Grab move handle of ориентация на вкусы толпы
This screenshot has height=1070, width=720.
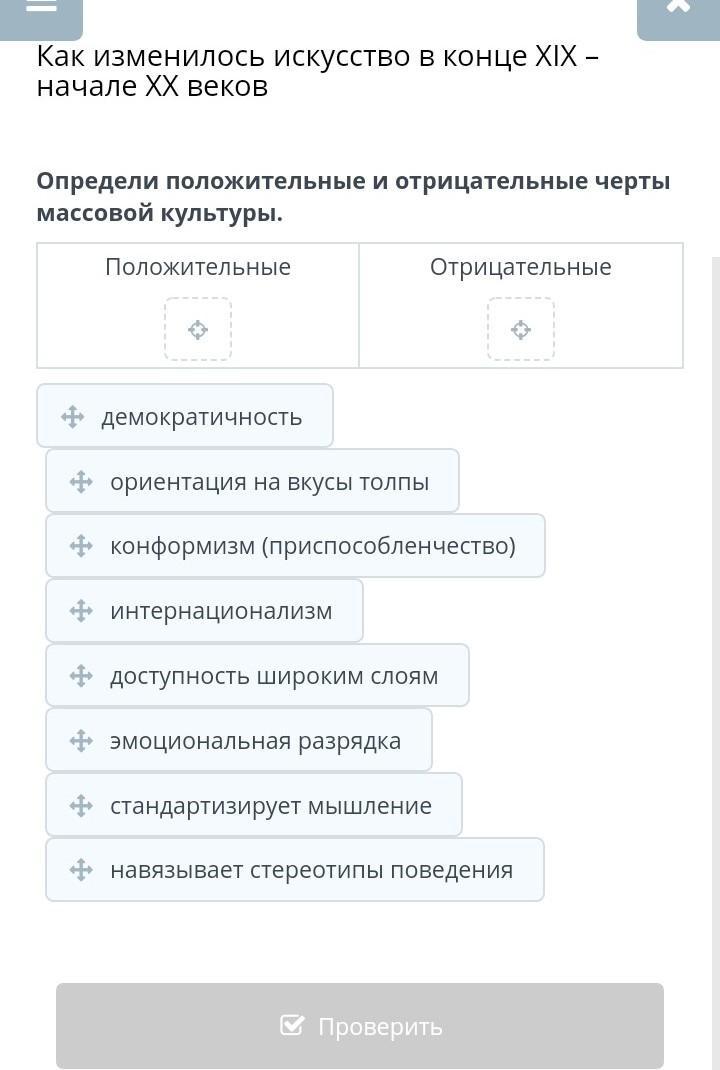click(x=81, y=482)
